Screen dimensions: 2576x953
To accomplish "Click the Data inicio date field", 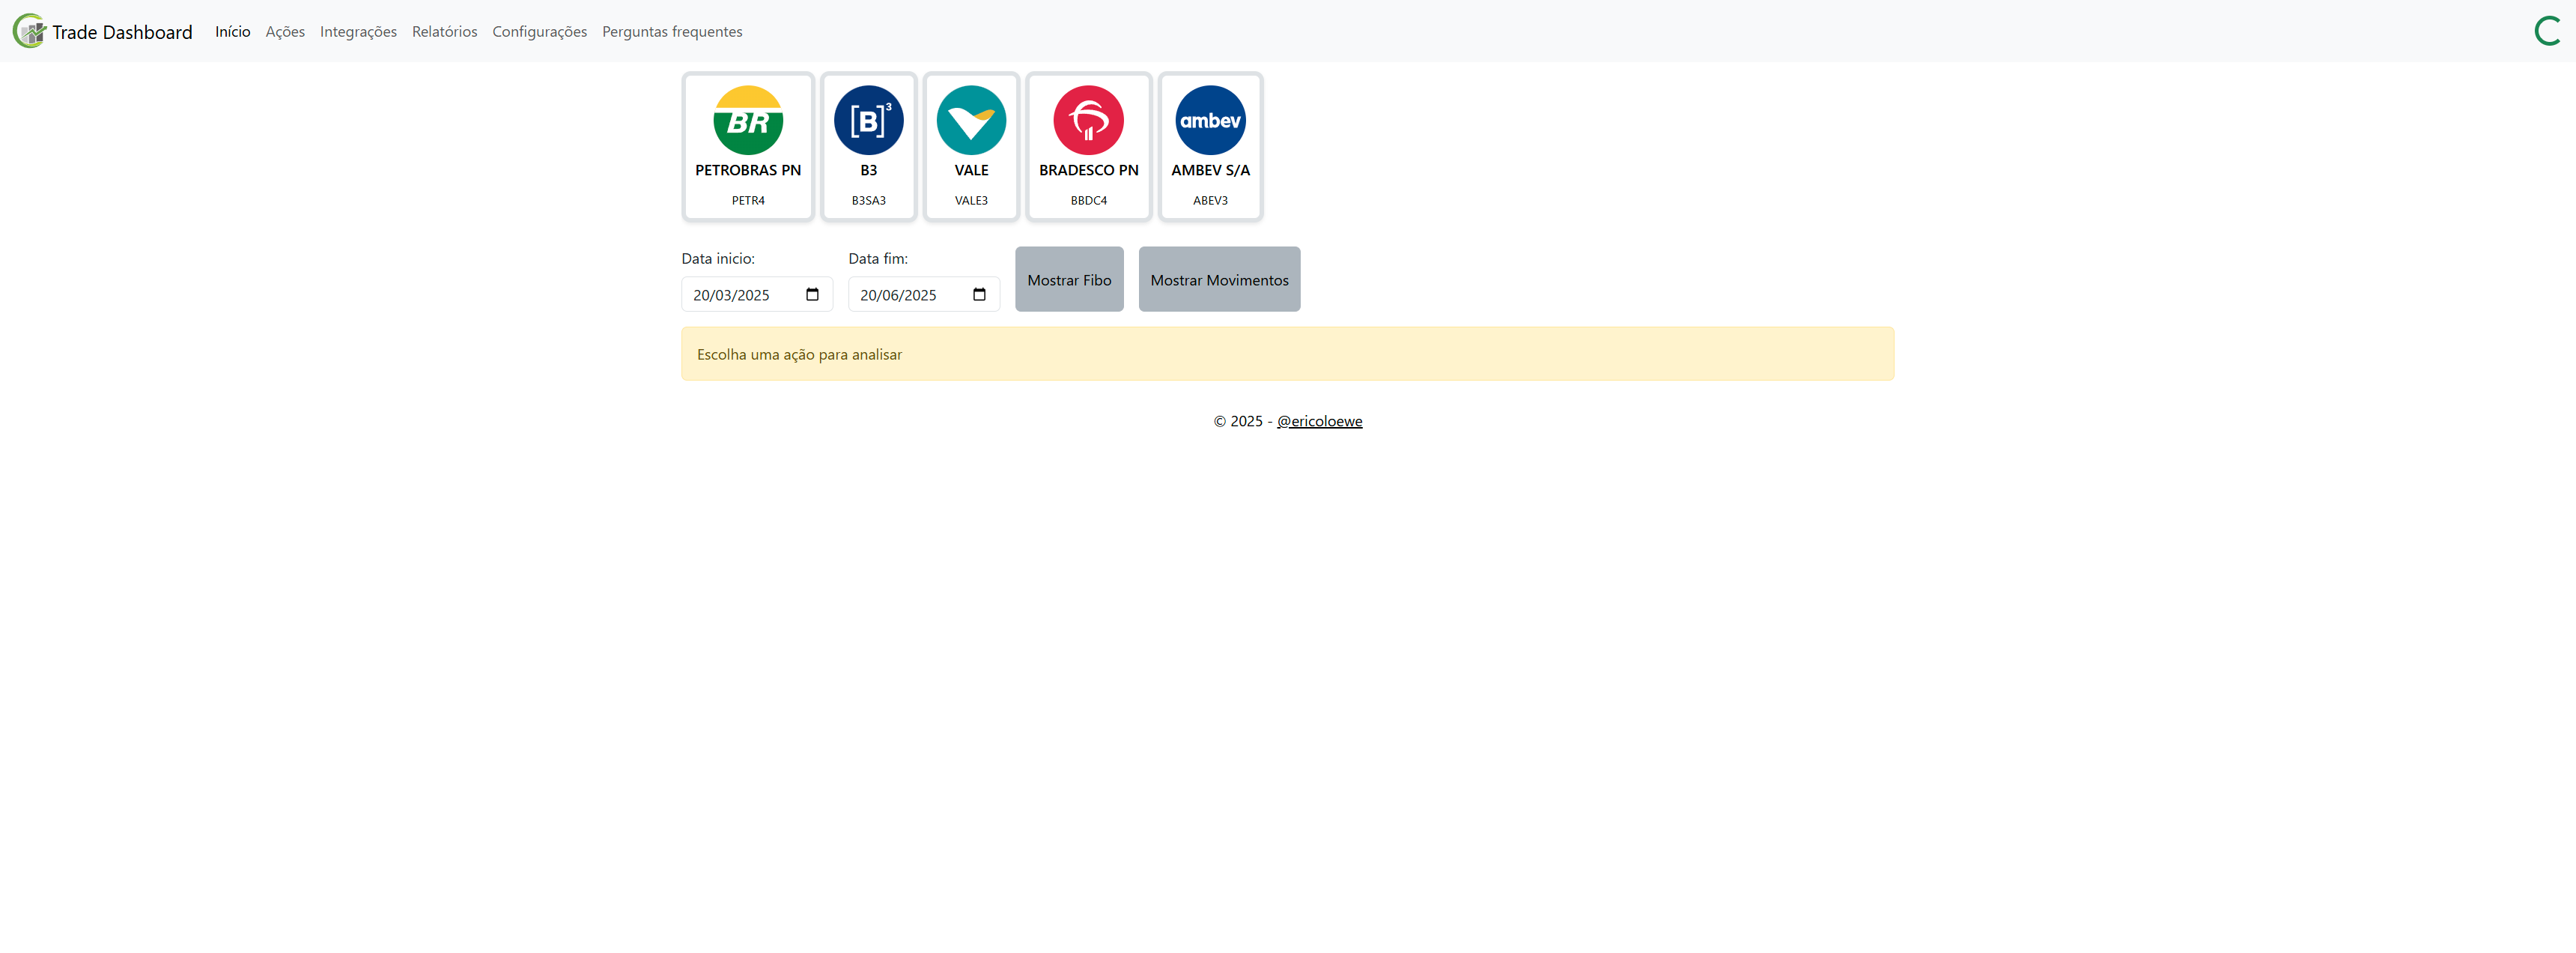I will [757, 294].
